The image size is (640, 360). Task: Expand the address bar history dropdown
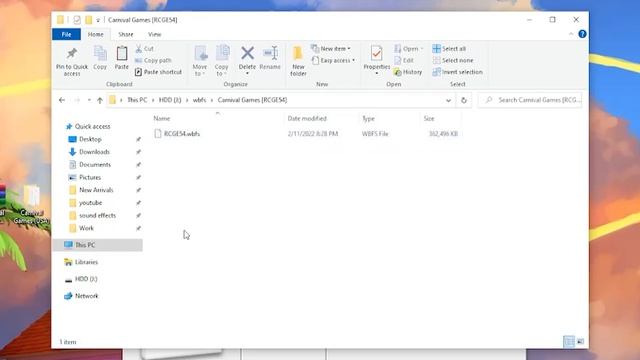448,100
